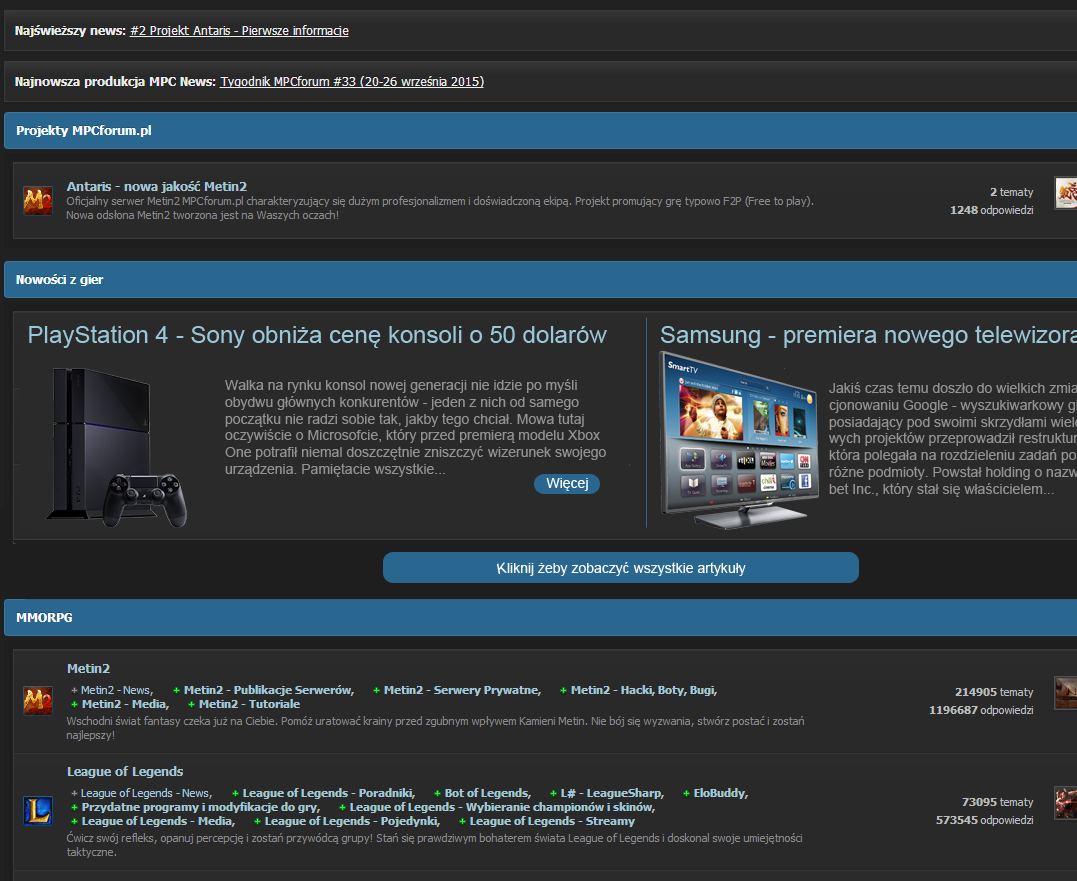The image size is (1077, 881).
Task: Open the EloBuddy subforum
Action: tap(721, 793)
